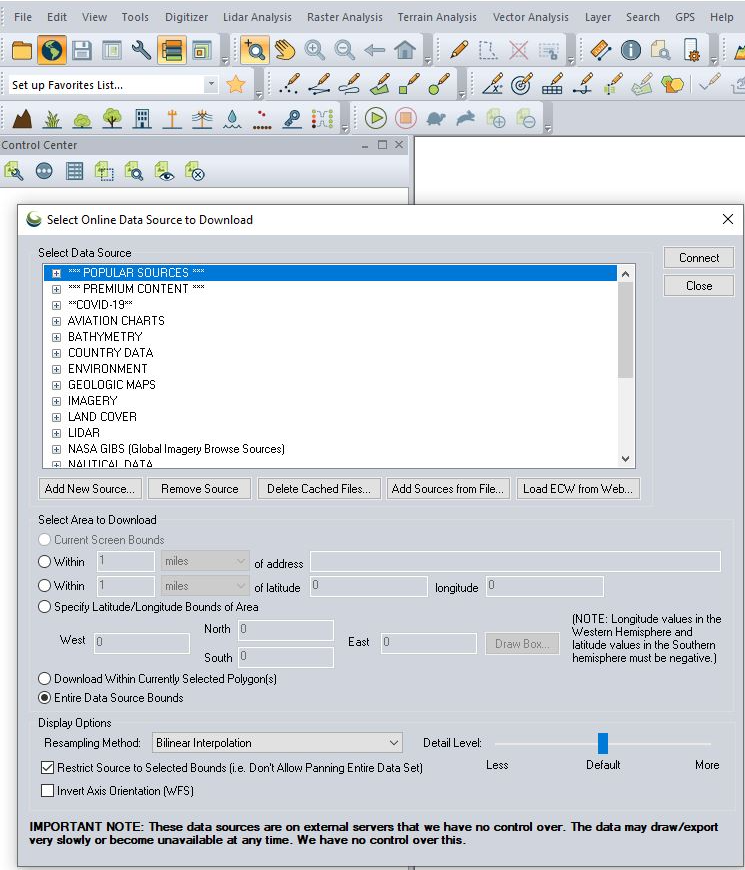Click the green Play button icon

tap(376, 118)
